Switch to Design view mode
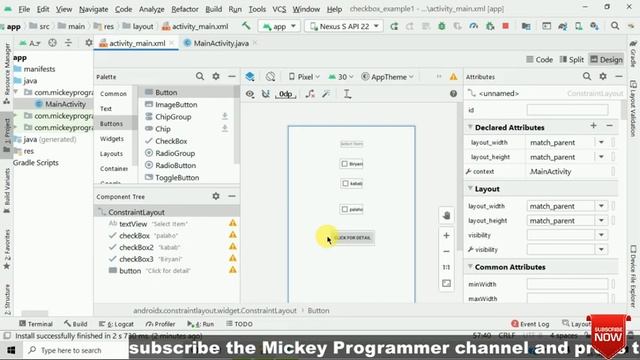 [607, 60]
